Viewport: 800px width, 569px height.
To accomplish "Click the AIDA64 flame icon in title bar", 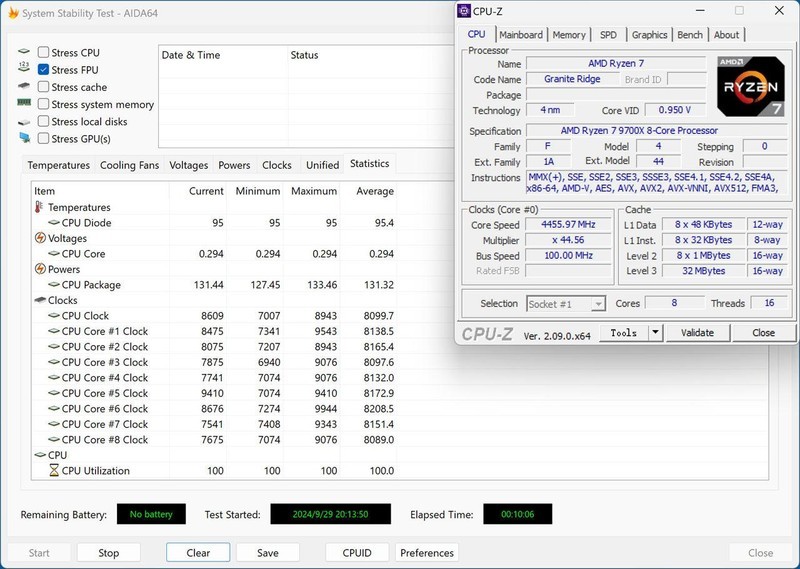I will (x=13, y=13).
